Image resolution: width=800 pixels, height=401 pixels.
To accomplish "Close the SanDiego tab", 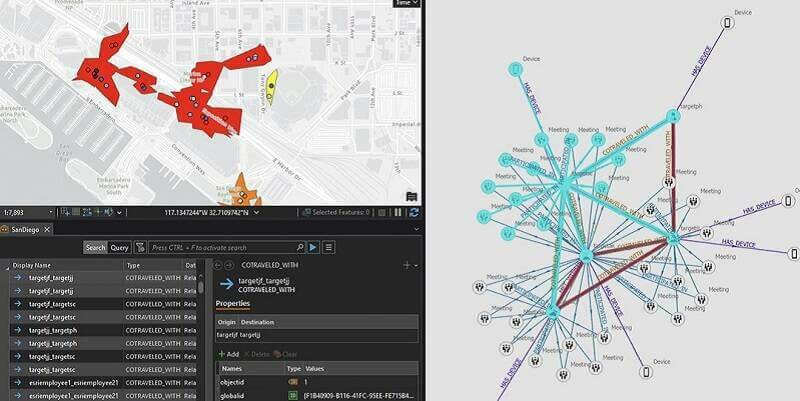I will pyautogui.click(x=47, y=230).
